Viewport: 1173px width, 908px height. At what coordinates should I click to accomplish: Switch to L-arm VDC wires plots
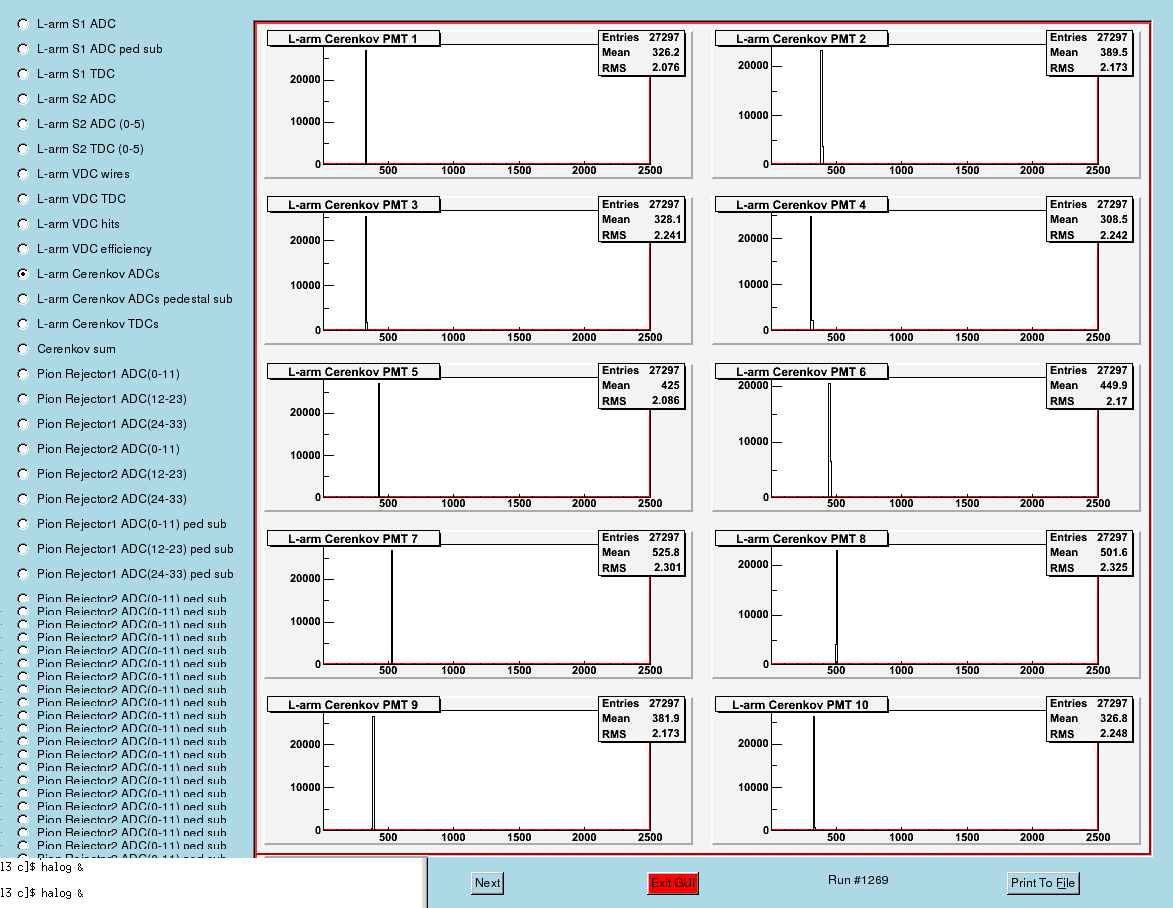tap(23, 174)
